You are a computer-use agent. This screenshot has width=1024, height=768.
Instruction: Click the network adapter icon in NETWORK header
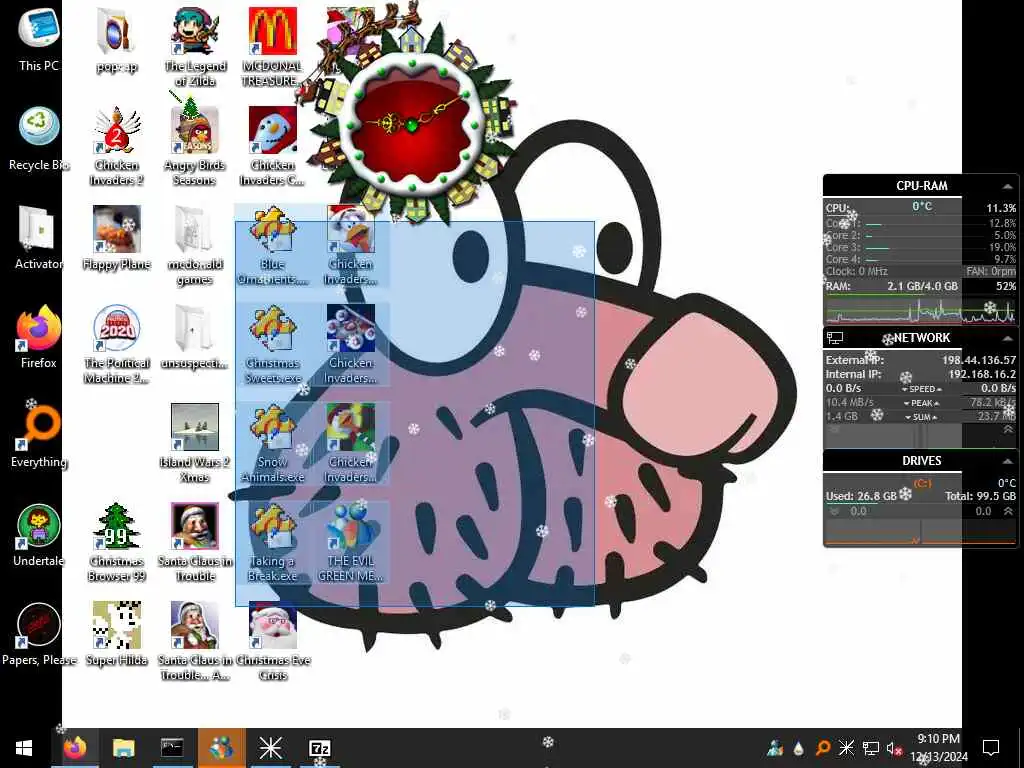click(835, 338)
